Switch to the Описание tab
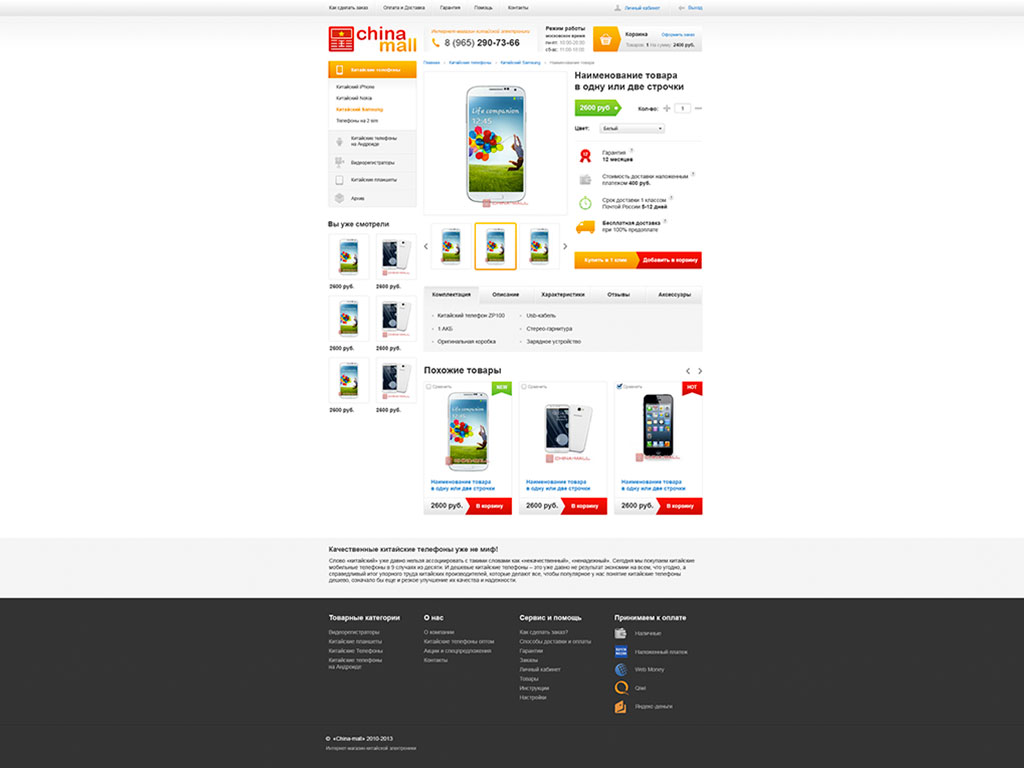1024x768 pixels. click(x=505, y=295)
